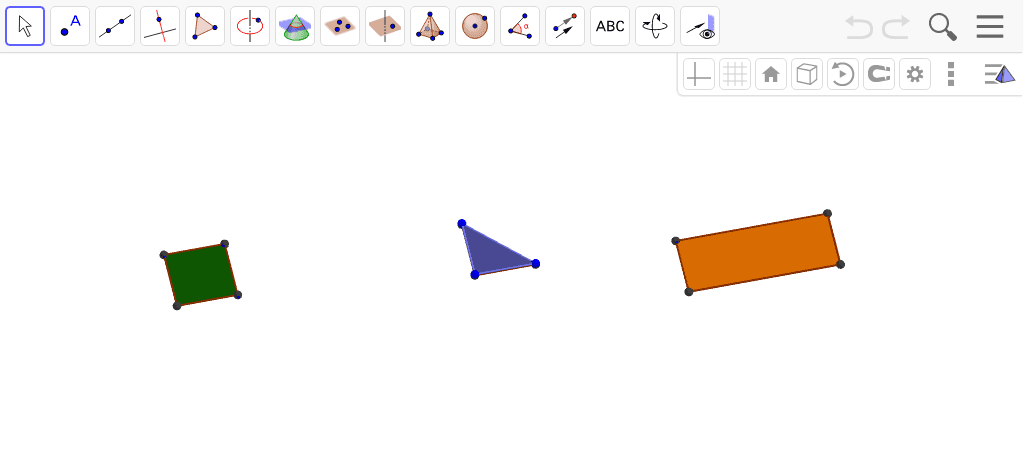The height and width of the screenshot is (450, 1024).
Task: Select the Line through two points tool
Action: 115,26
